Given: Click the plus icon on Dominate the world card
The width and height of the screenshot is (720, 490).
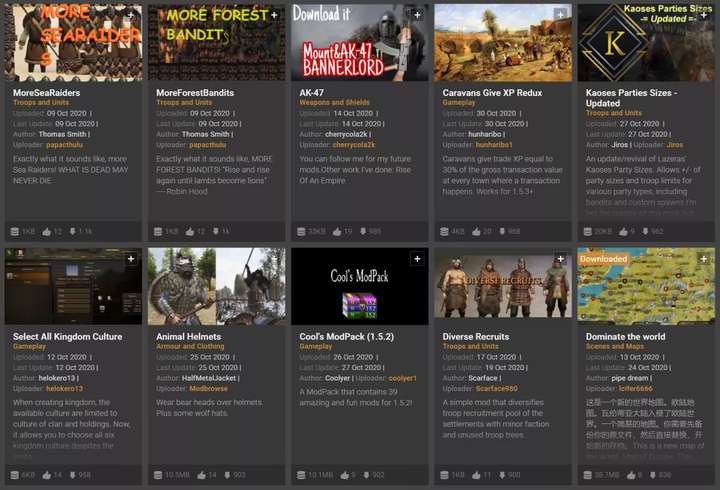Looking at the screenshot, I should [x=704, y=259].
